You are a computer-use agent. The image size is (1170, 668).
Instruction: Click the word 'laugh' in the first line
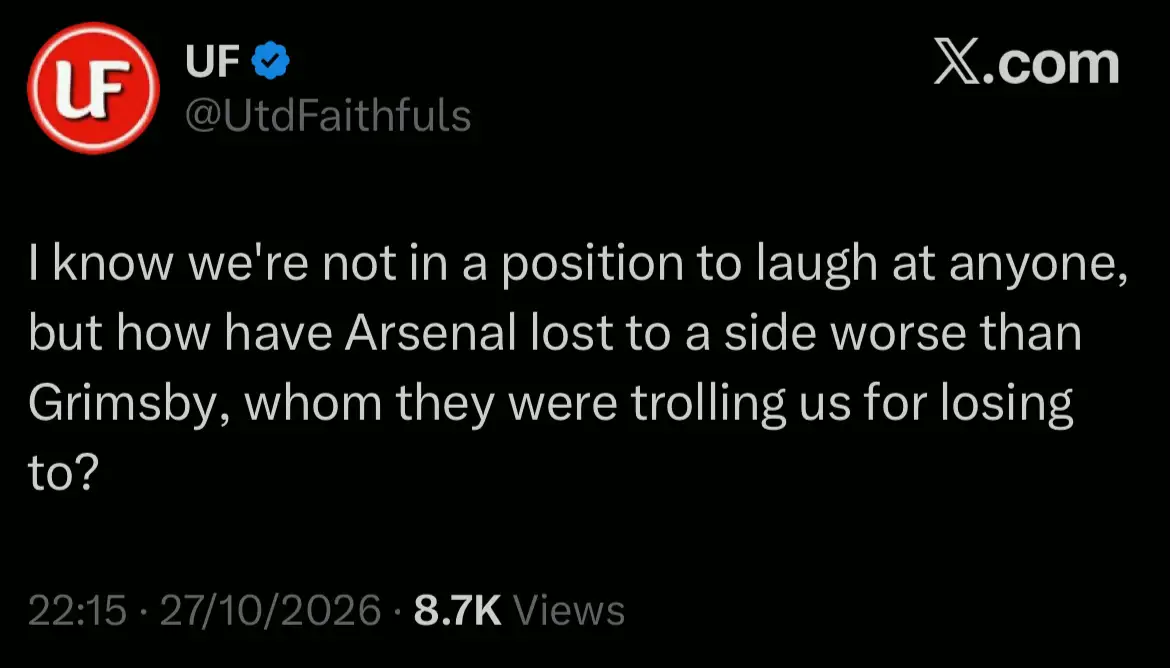click(x=816, y=266)
